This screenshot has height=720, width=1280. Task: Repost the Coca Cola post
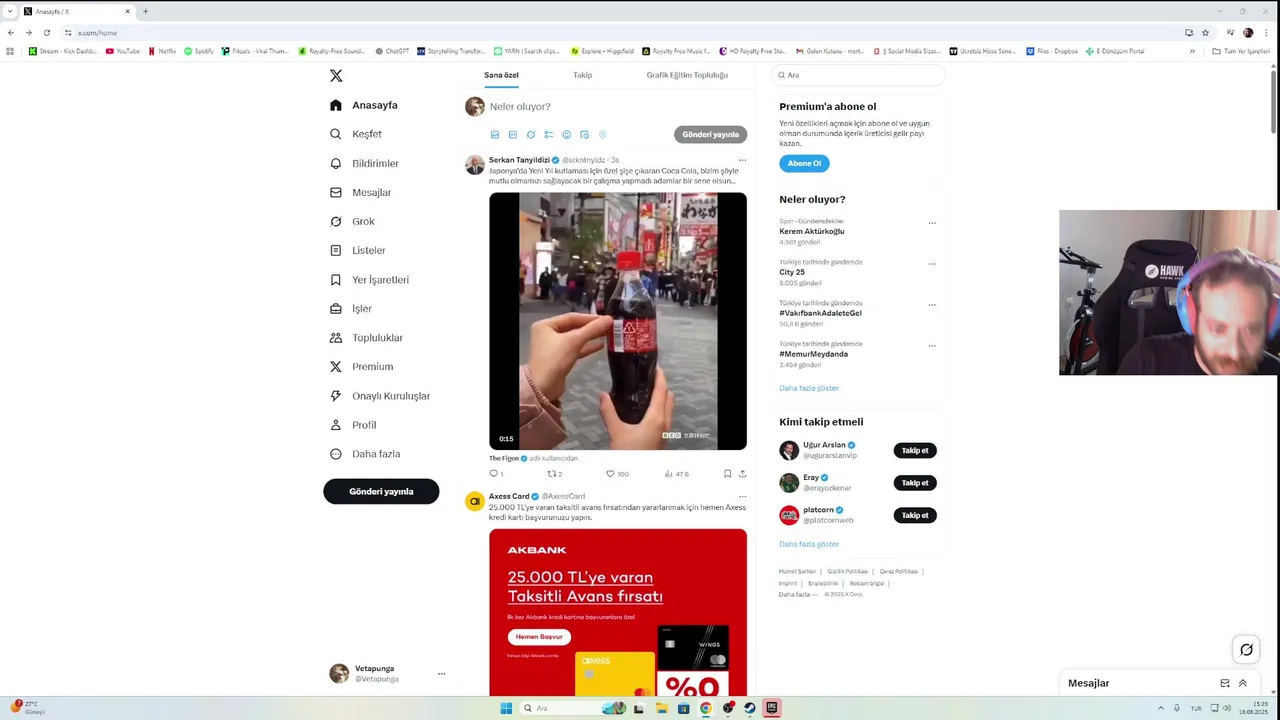click(x=554, y=474)
